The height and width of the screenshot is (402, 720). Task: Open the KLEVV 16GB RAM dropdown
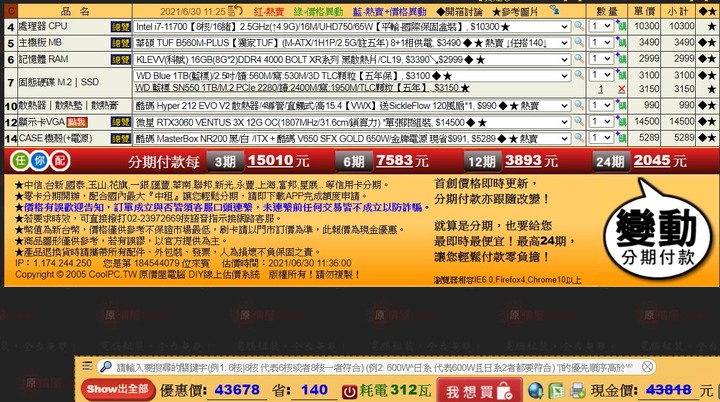(x=352, y=59)
